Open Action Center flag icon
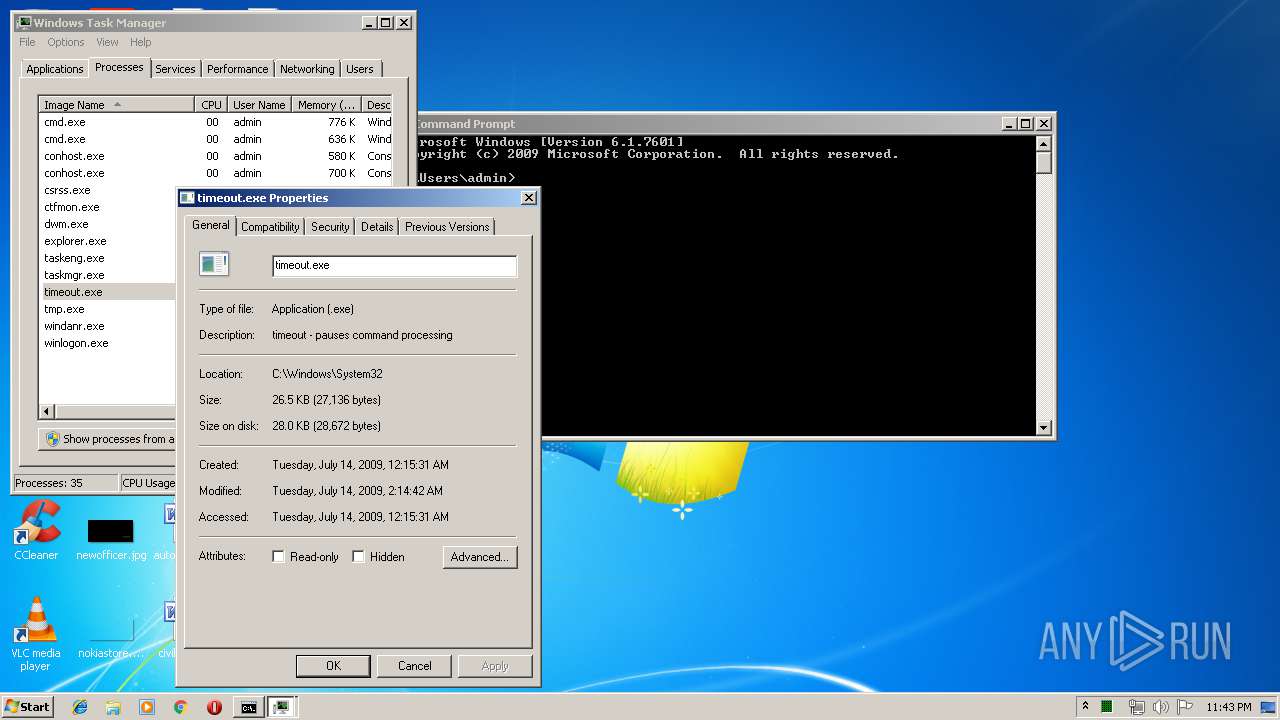The height and width of the screenshot is (720, 1280). click(1185, 707)
